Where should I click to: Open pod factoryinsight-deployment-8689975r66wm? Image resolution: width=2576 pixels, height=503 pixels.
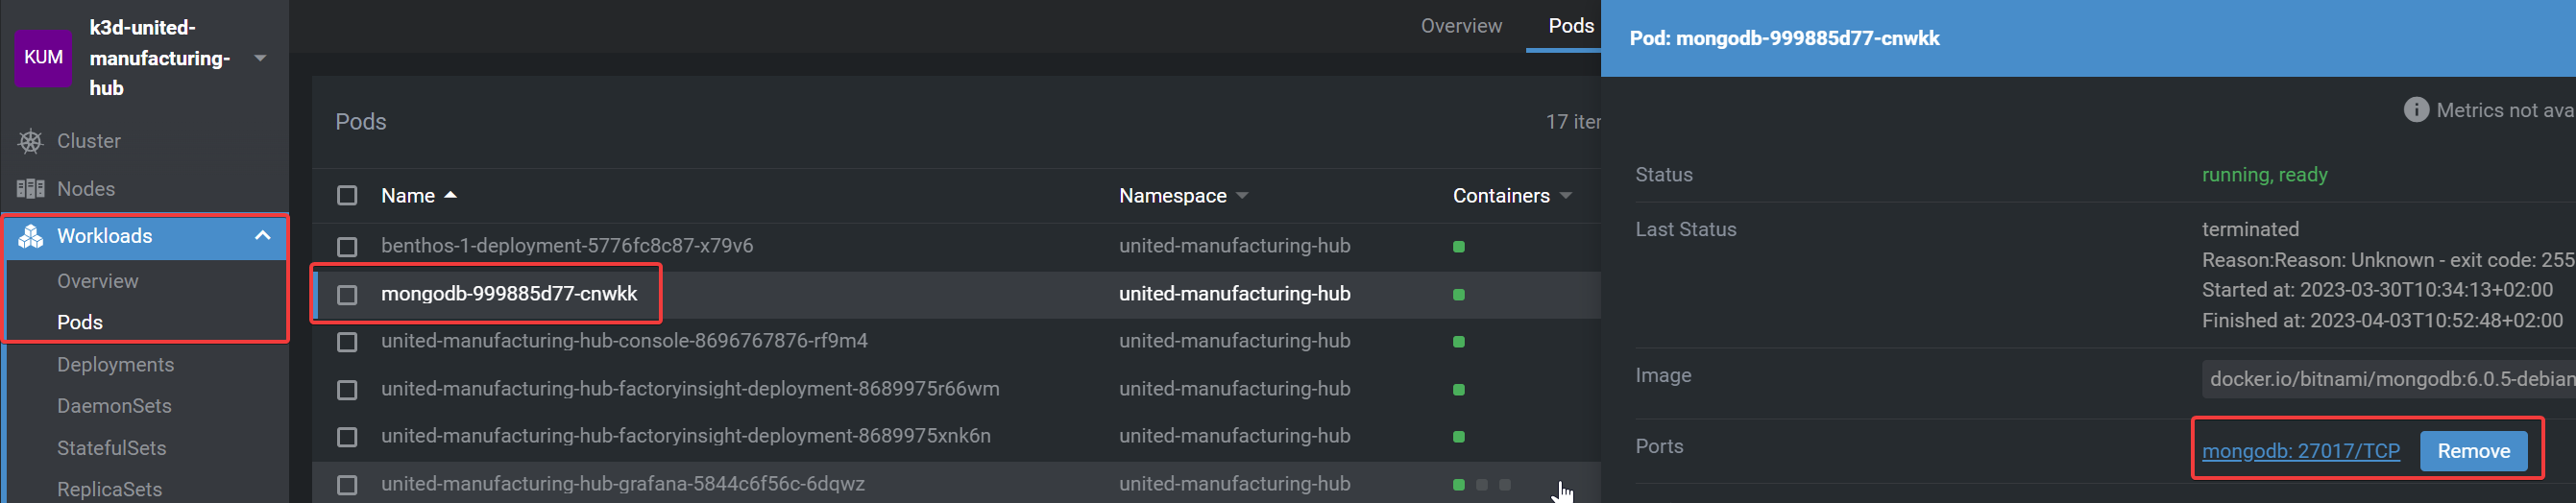click(690, 389)
